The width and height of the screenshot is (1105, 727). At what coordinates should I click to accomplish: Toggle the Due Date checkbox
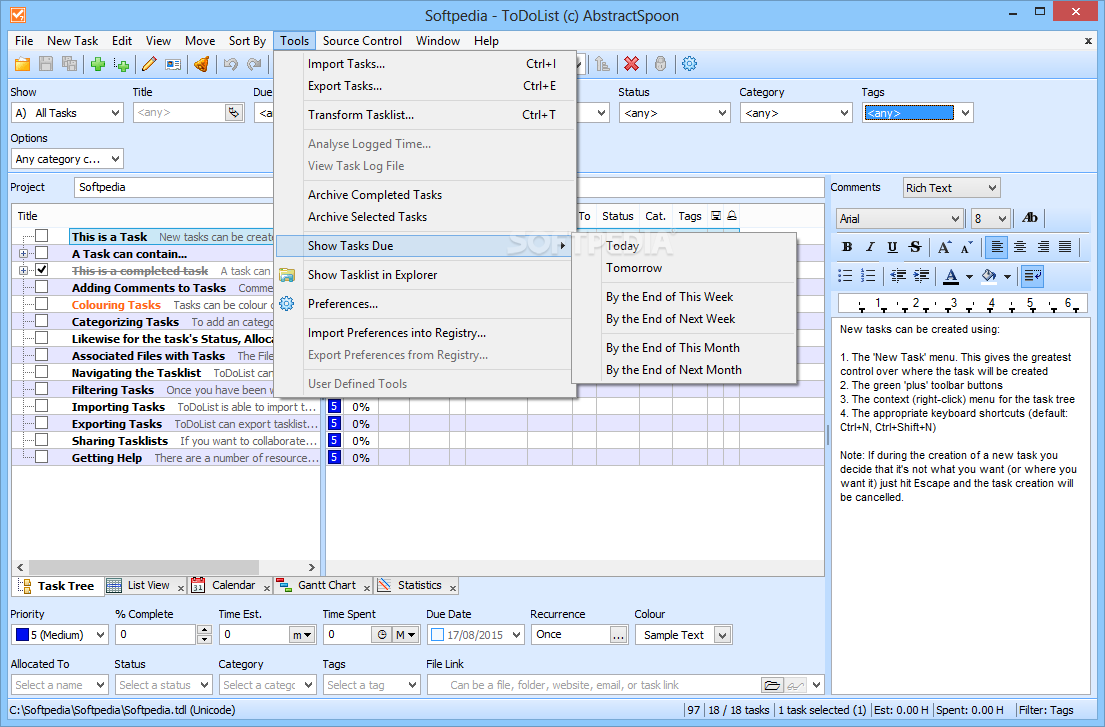438,635
